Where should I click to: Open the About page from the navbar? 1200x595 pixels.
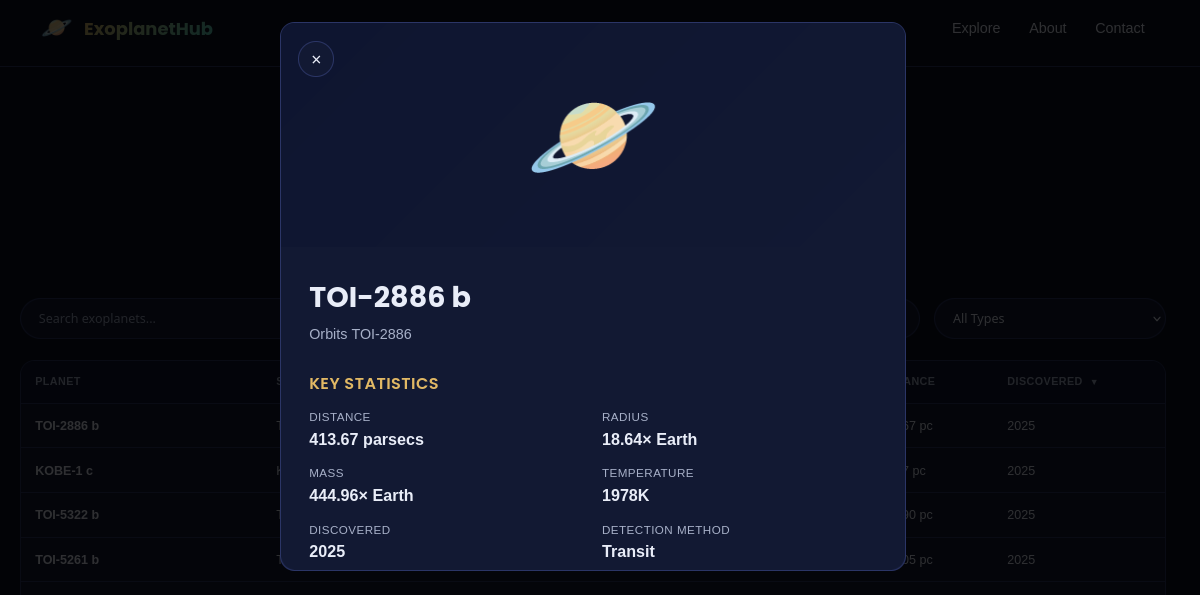(x=1048, y=28)
